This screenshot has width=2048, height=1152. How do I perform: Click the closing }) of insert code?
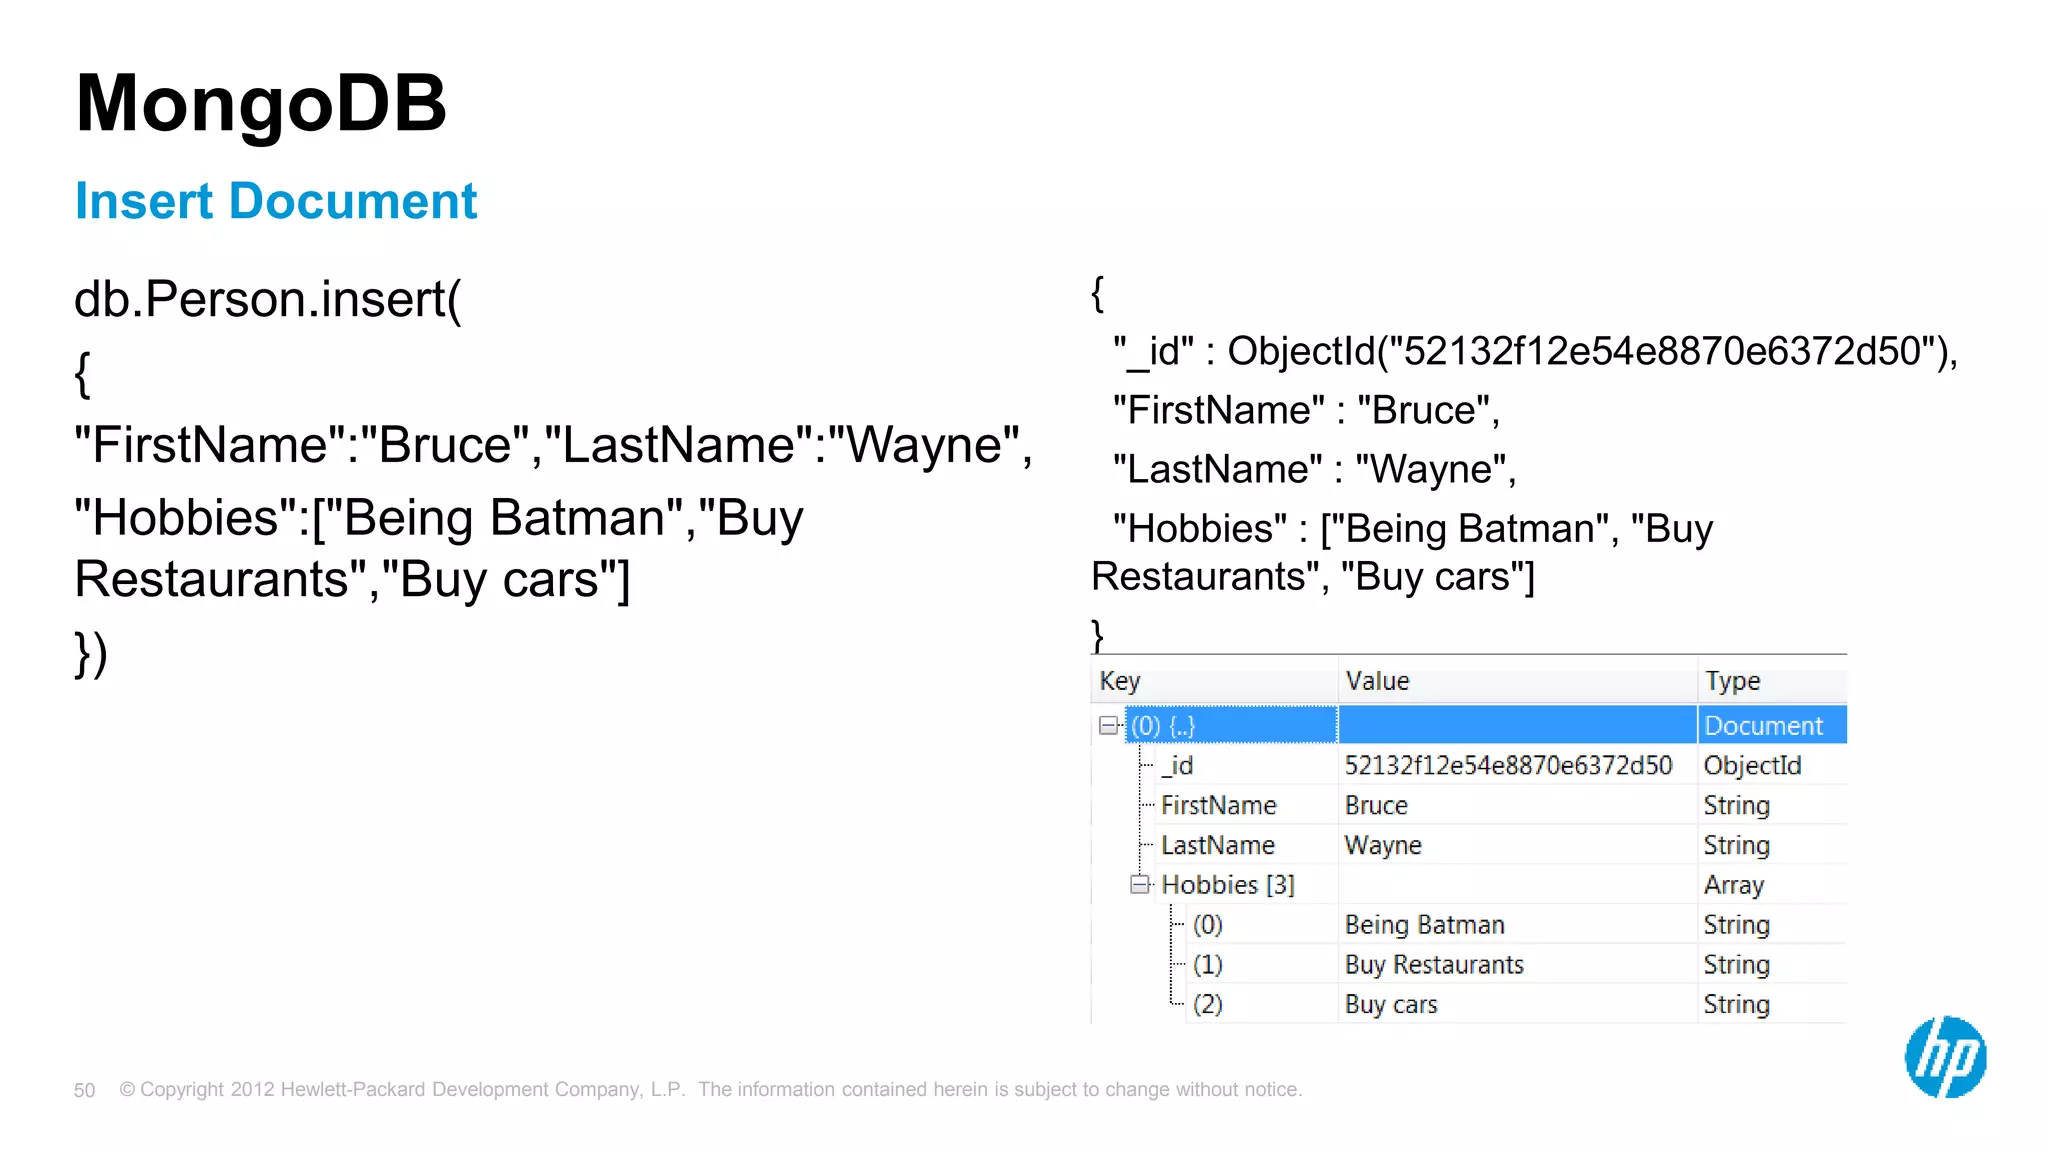[91, 655]
